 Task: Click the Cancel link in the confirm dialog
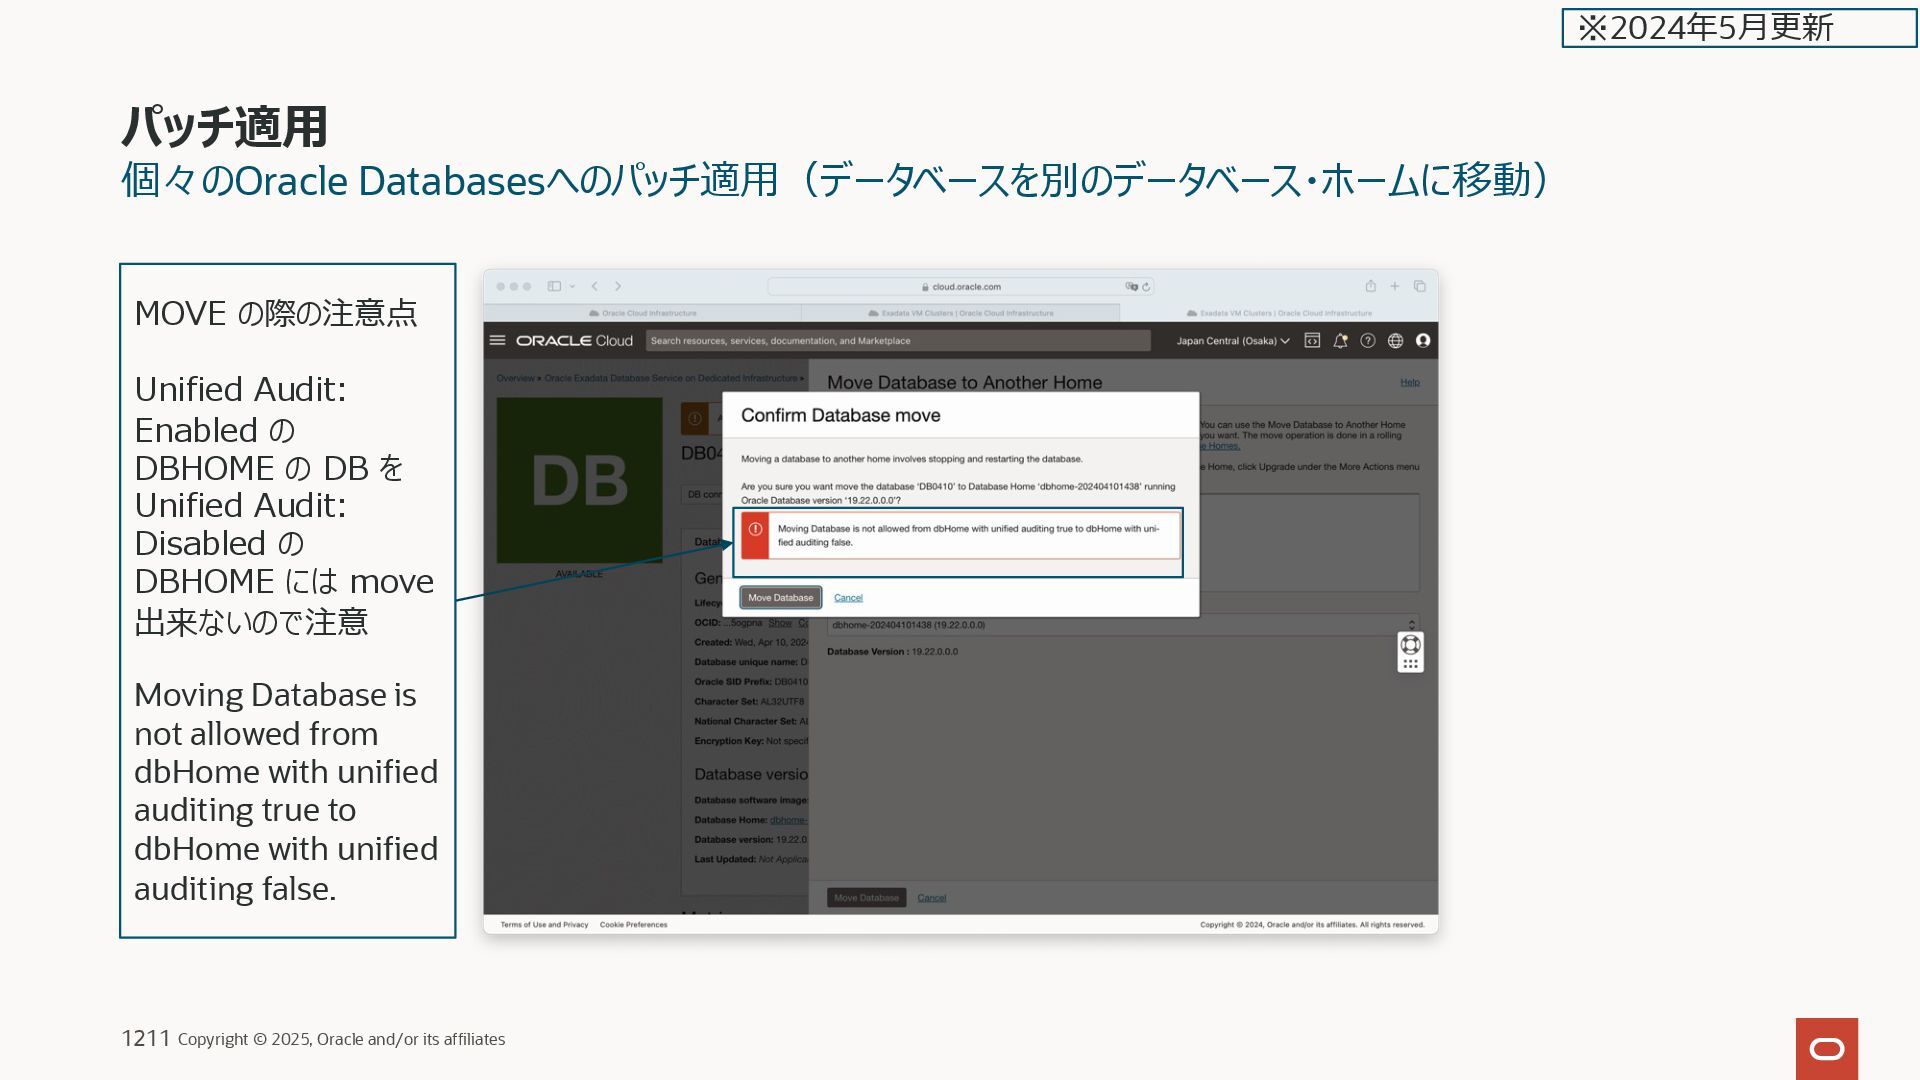848,598
